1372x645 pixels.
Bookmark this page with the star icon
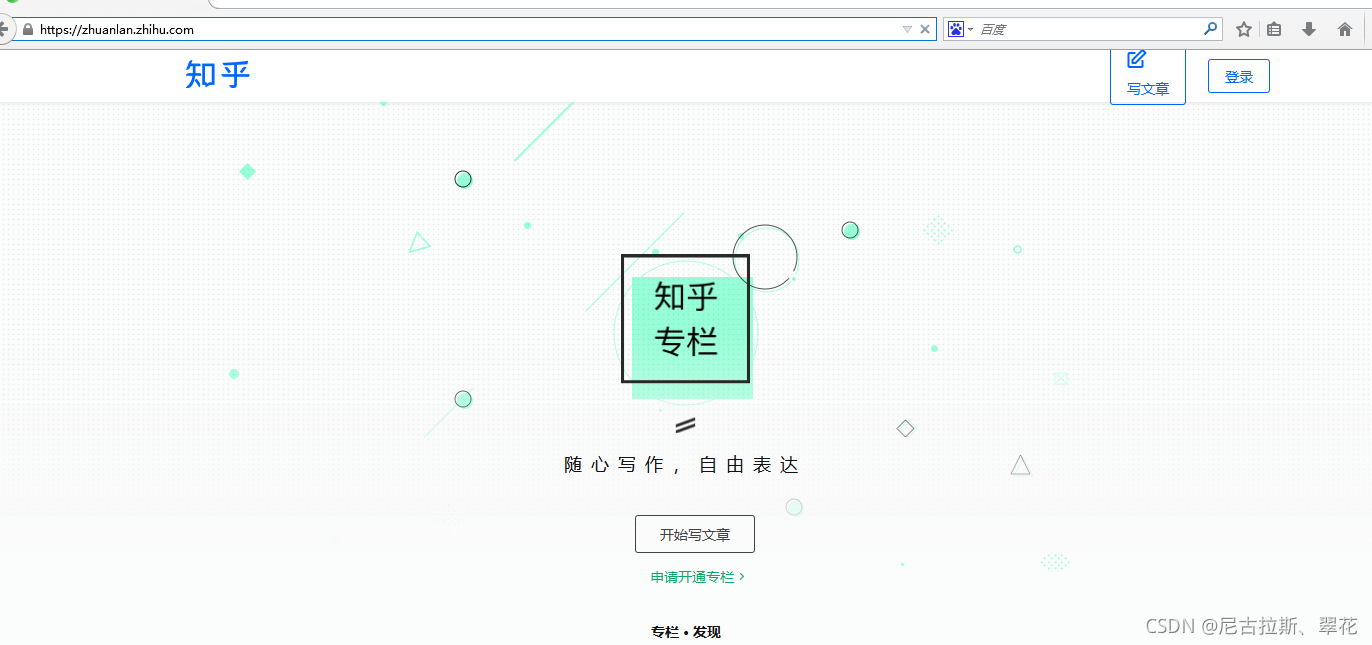pyautogui.click(x=1244, y=30)
